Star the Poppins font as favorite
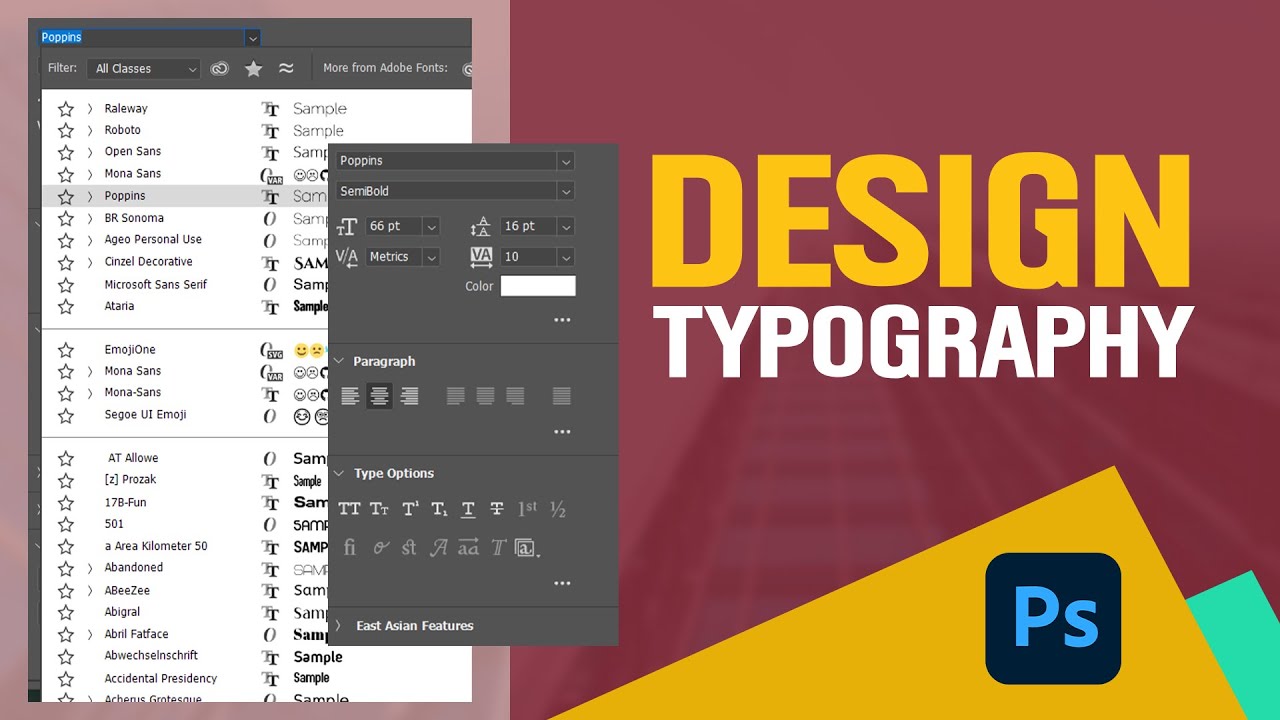Image resolution: width=1280 pixels, height=720 pixels. click(66, 197)
